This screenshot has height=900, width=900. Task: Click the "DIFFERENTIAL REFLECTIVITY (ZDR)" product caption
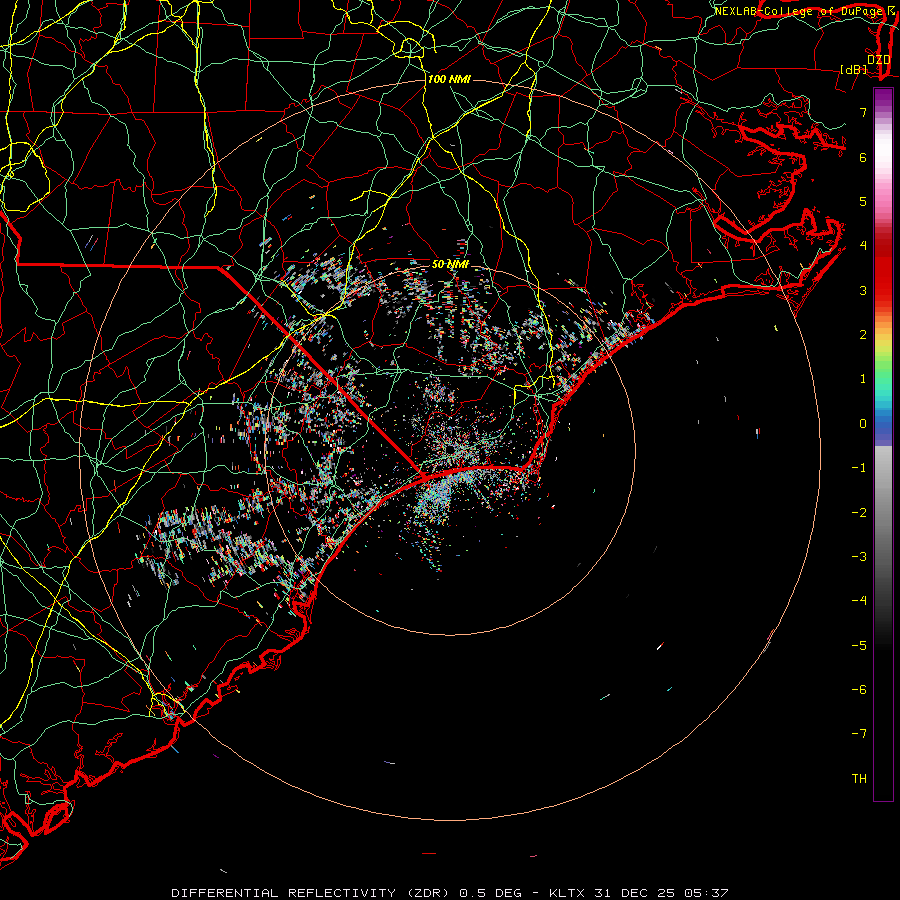point(312,893)
